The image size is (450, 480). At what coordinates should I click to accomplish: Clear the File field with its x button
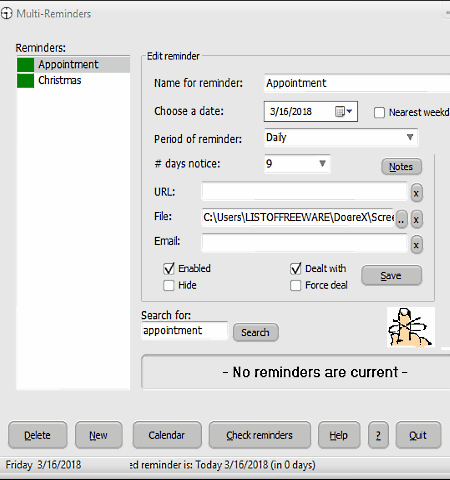point(416,219)
